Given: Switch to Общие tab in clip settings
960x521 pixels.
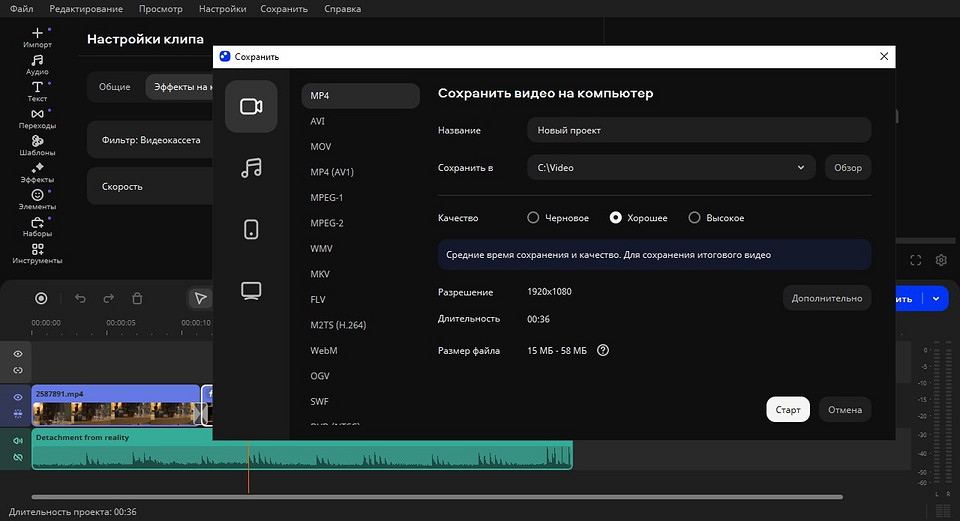Looking at the screenshot, I should tap(114, 87).
